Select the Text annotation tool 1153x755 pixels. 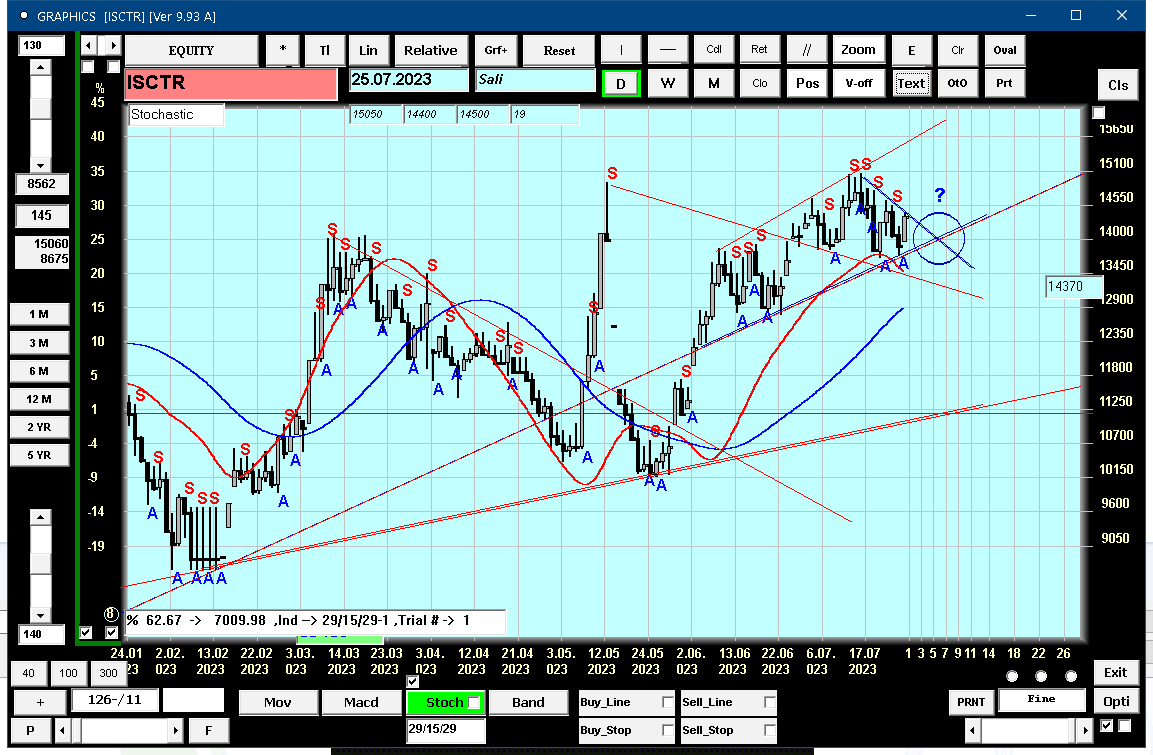(x=910, y=83)
